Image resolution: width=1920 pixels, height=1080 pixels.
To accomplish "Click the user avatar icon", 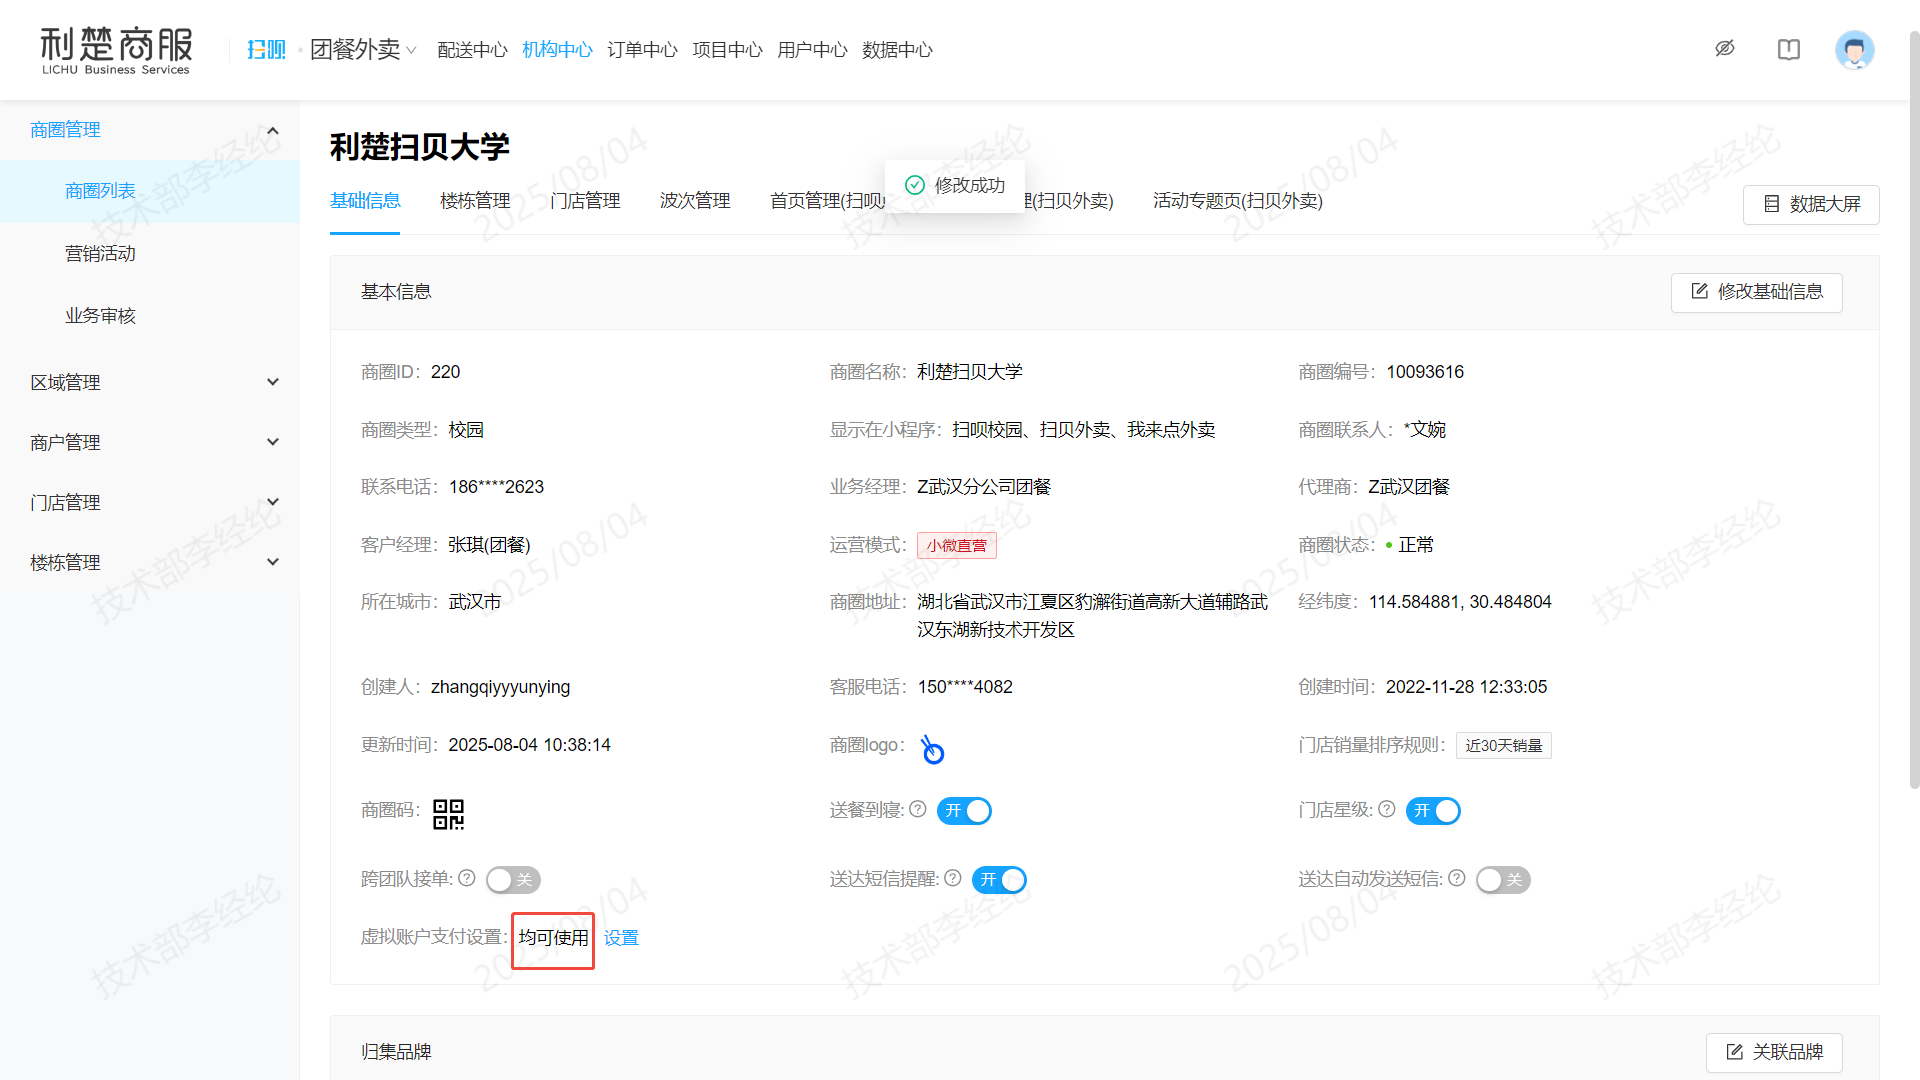I will point(1854,49).
